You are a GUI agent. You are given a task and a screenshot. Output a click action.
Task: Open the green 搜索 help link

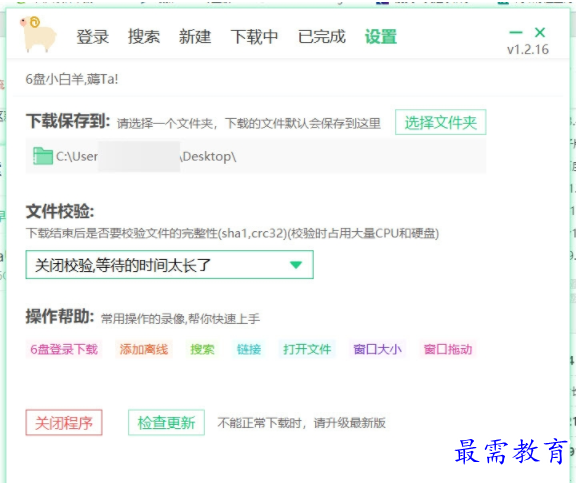[202, 349]
